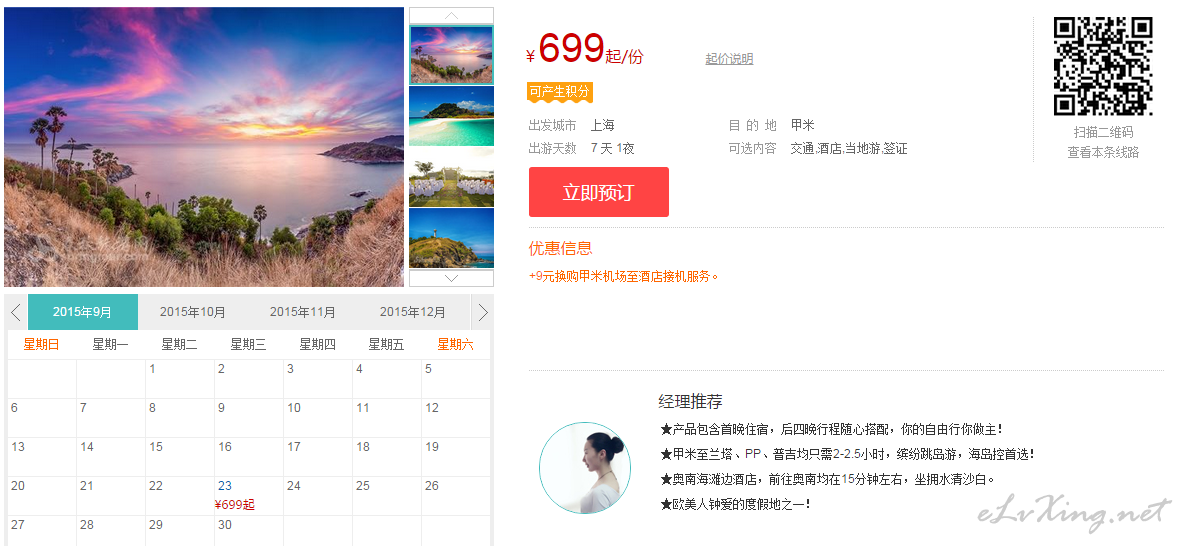Screen dimensions: 1182x546
Task: Click the QR code image
Action: (1103, 66)
